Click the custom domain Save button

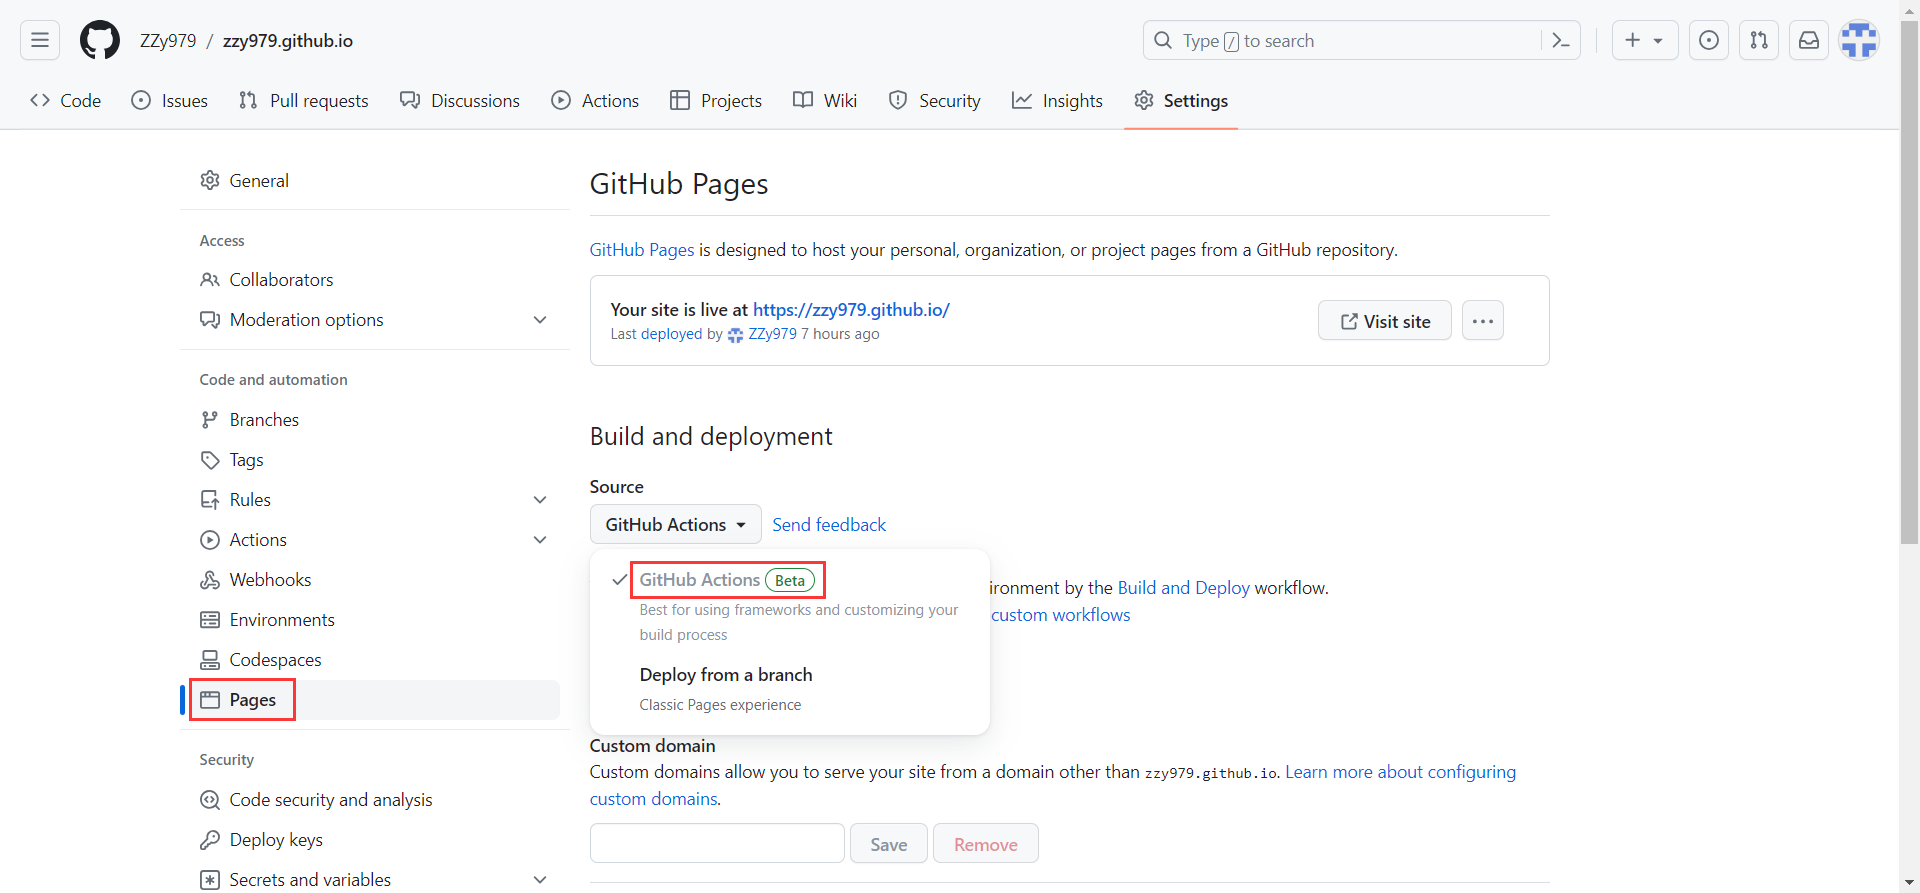(x=889, y=843)
